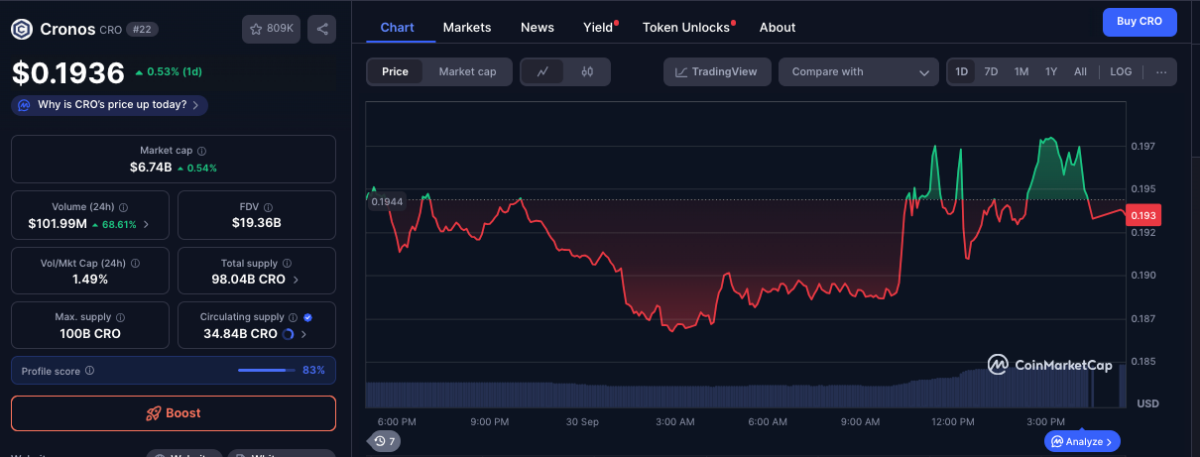Click the Market cap info icon

coord(201,150)
